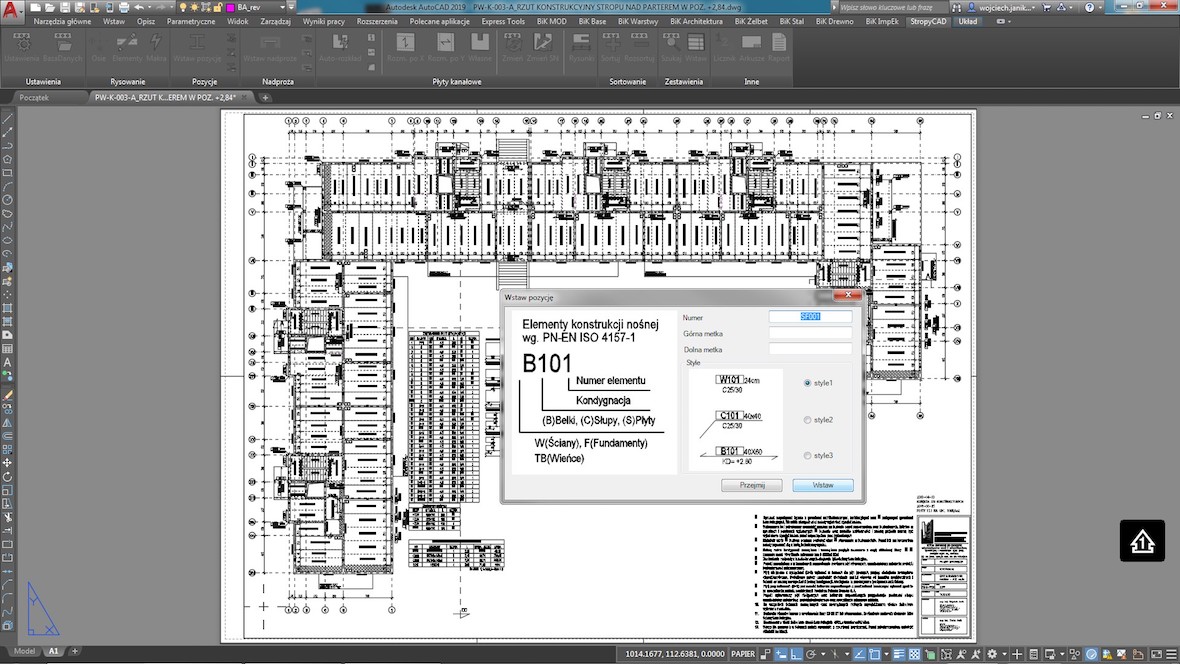1180x664 pixels.
Task: Expand quick access toolbar customization arrow
Action: pyautogui.click(x=291, y=8)
